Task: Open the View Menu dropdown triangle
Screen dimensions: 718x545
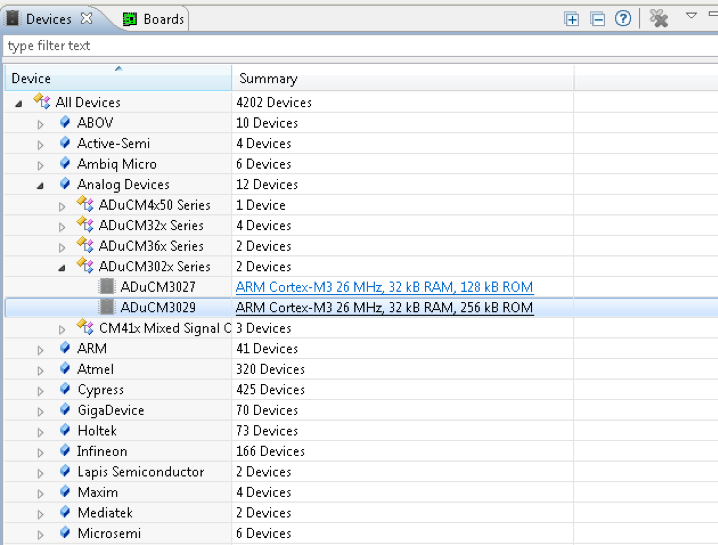Action: click(x=691, y=16)
